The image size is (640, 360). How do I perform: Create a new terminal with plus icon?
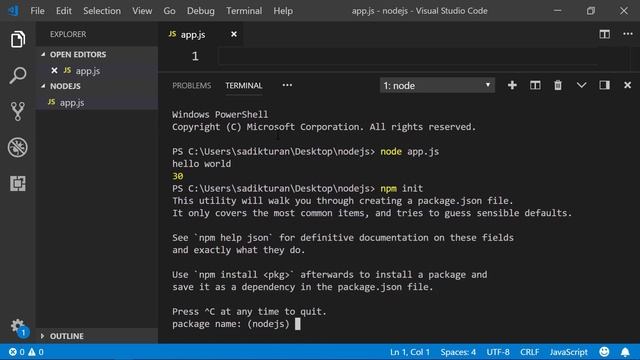[x=512, y=85]
